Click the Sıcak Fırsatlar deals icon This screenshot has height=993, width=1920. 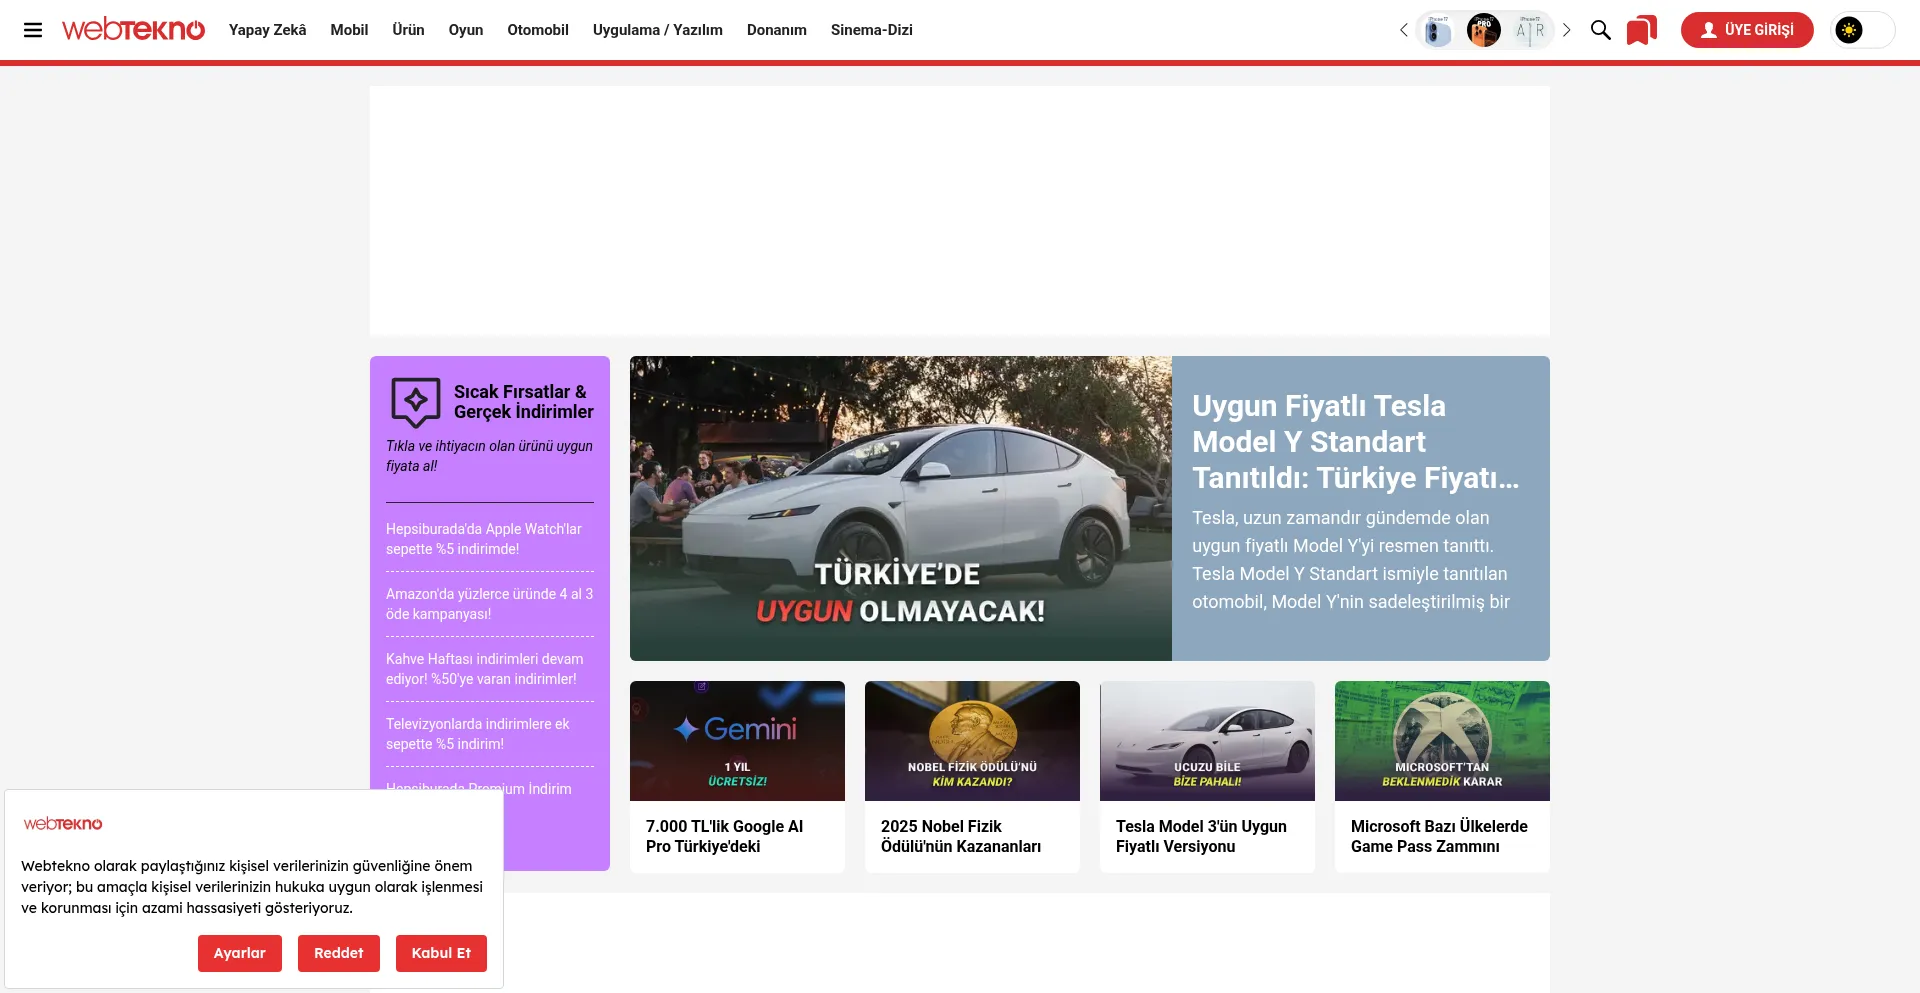(x=415, y=402)
